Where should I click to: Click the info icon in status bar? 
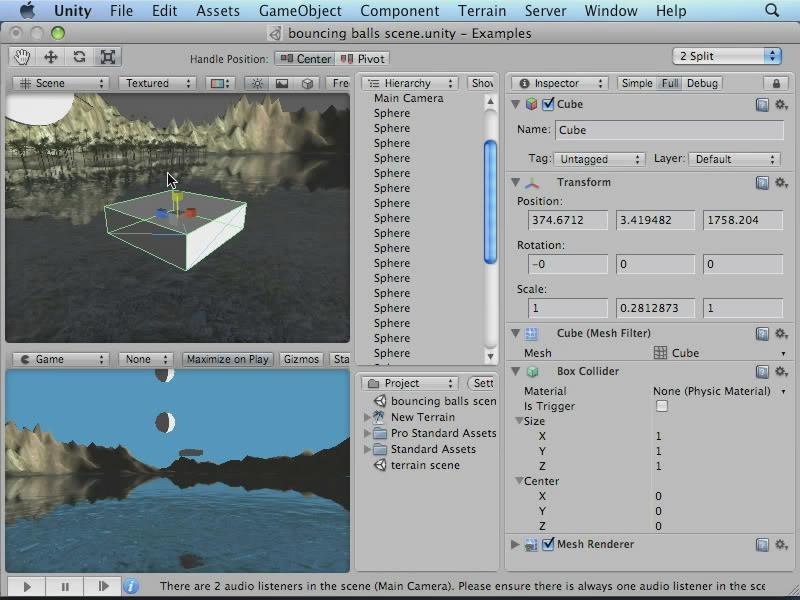point(131,586)
